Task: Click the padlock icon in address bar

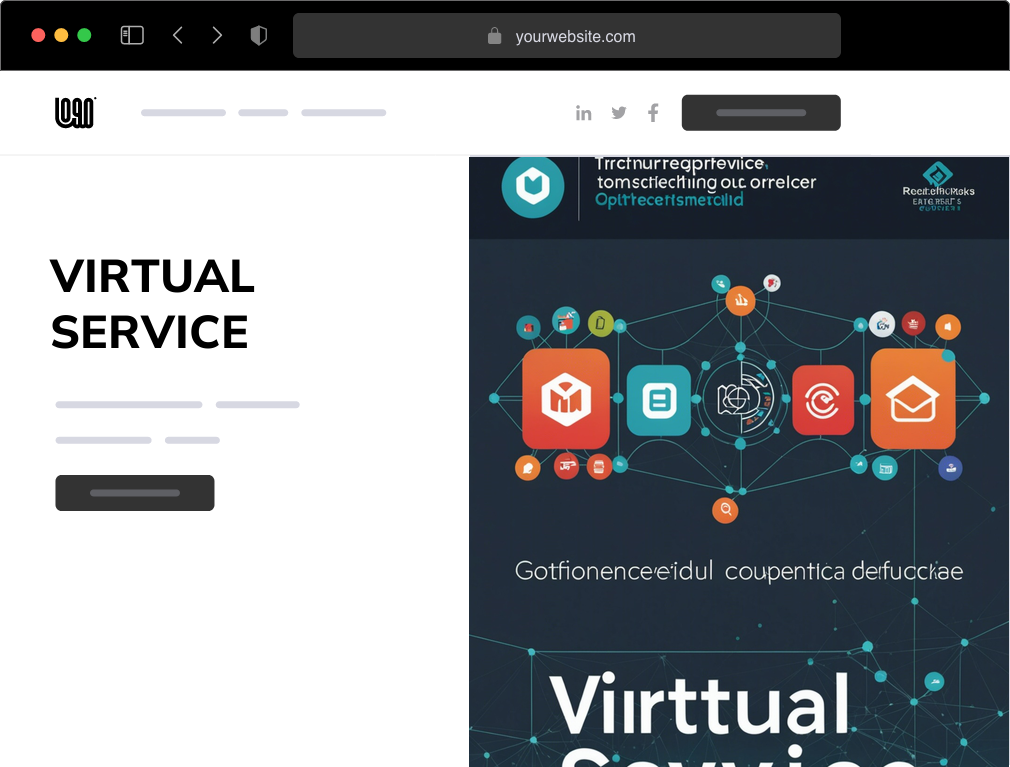Action: [x=494, y=36]
